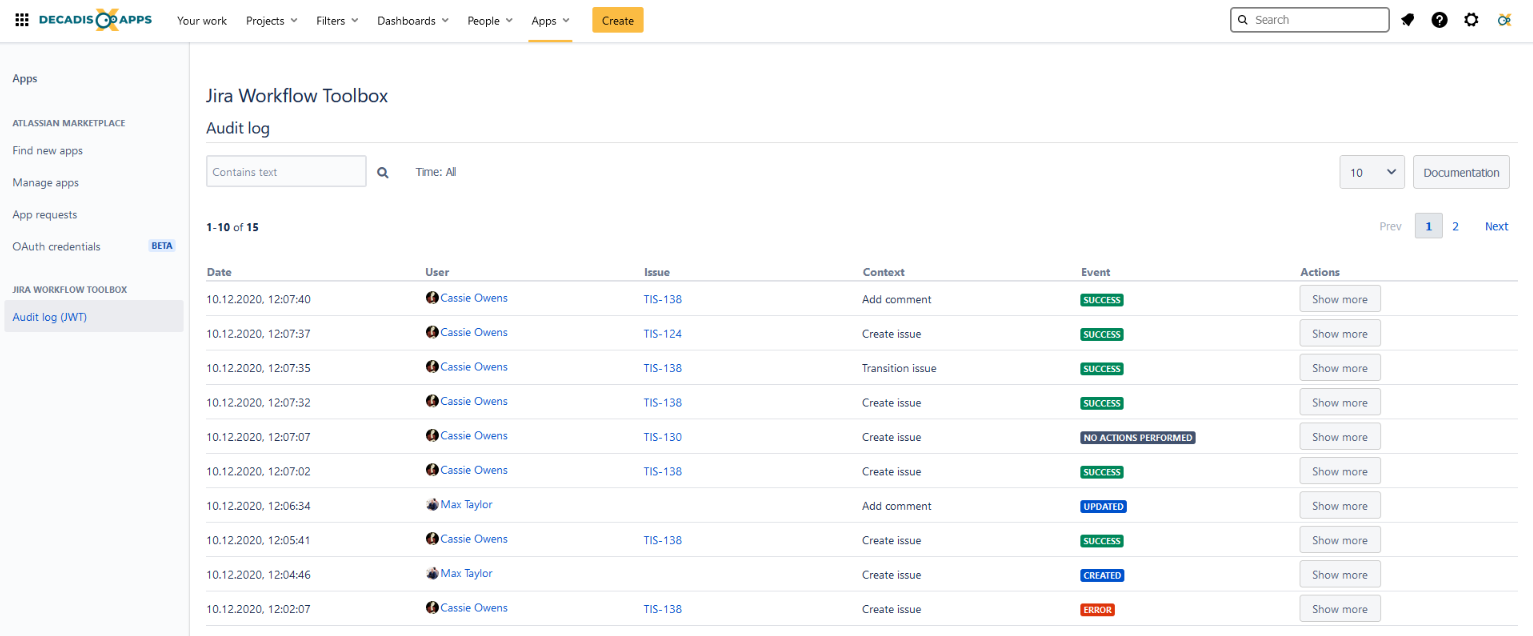This screenshot has height=636, width=1533.
Task: Click Show more for 12:07:40 row
Action: 1340,299
